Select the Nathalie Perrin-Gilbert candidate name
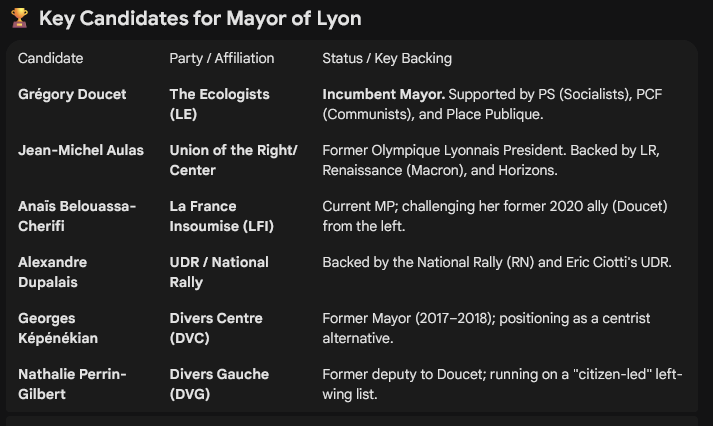 tap(74, 384)
